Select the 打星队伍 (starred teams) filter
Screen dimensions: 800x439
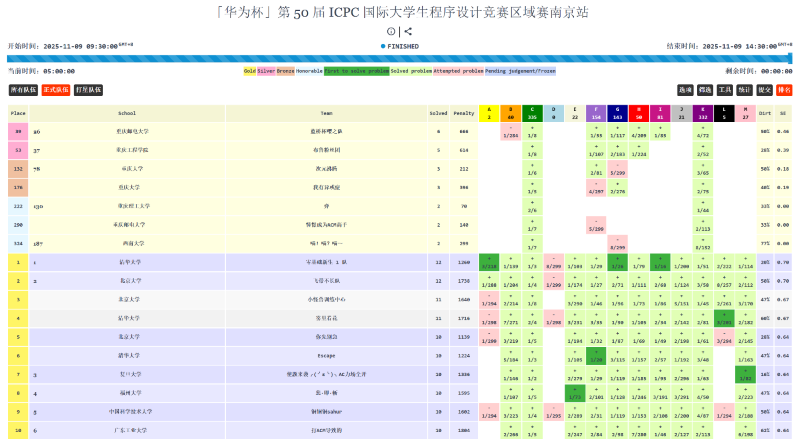(88, 90)
